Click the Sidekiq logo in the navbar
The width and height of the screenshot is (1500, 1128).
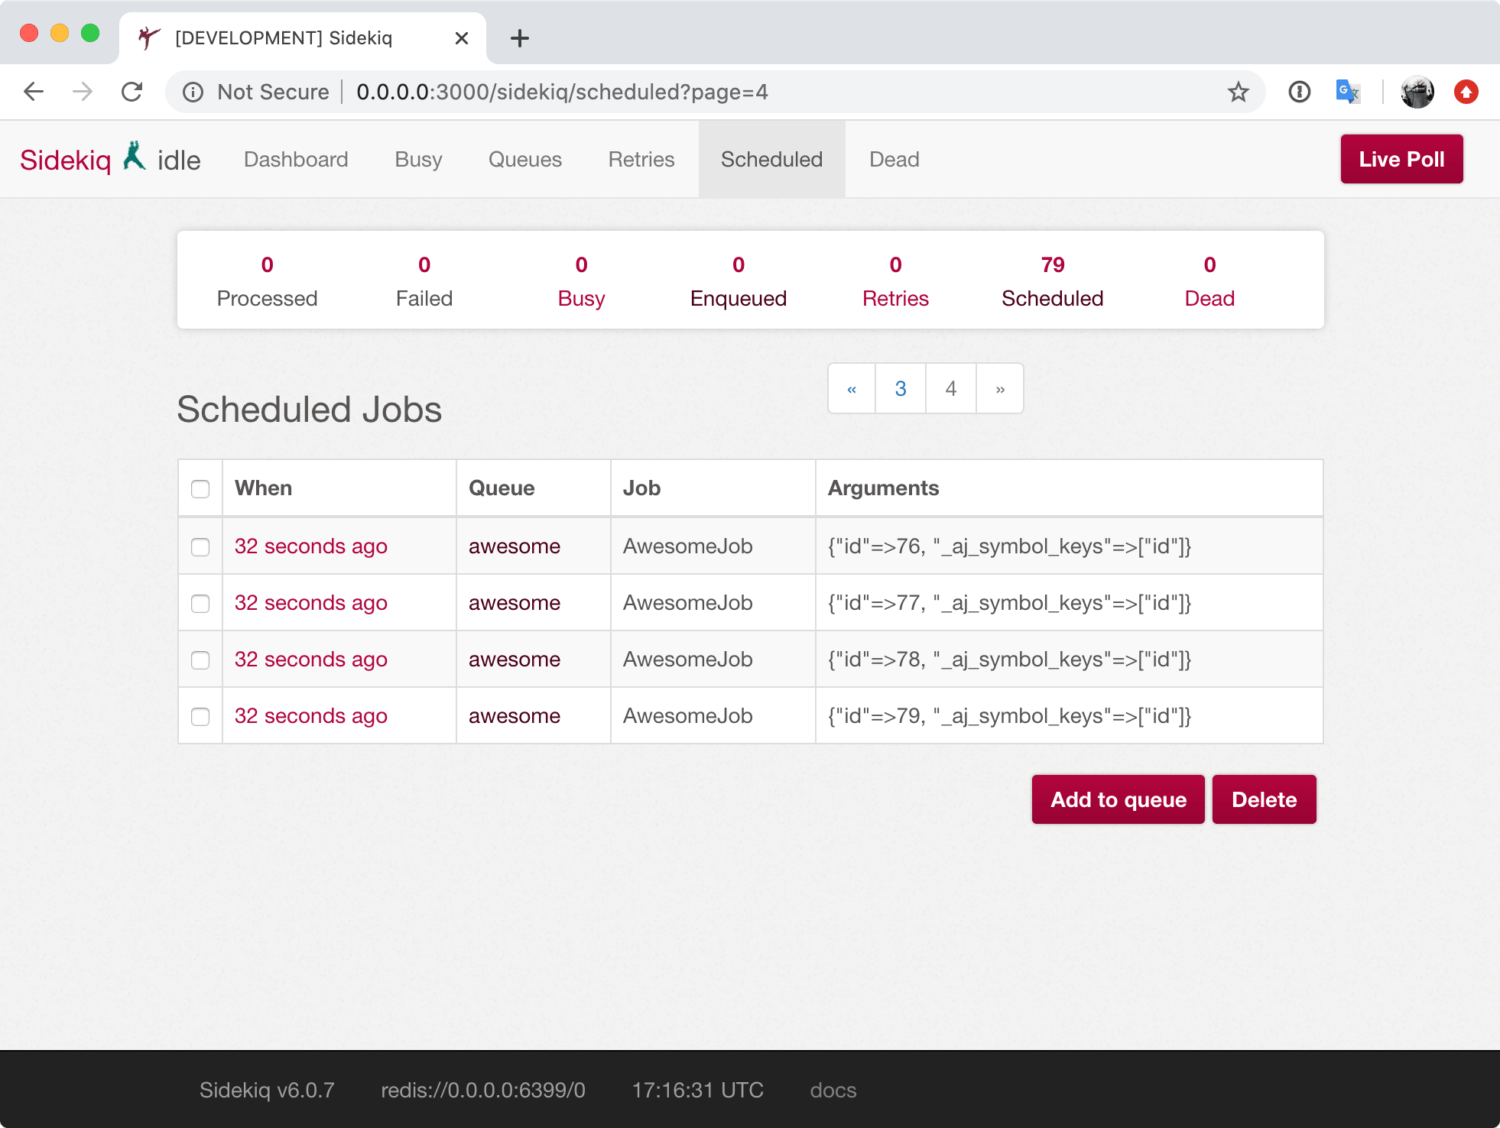tap(66, 160)
